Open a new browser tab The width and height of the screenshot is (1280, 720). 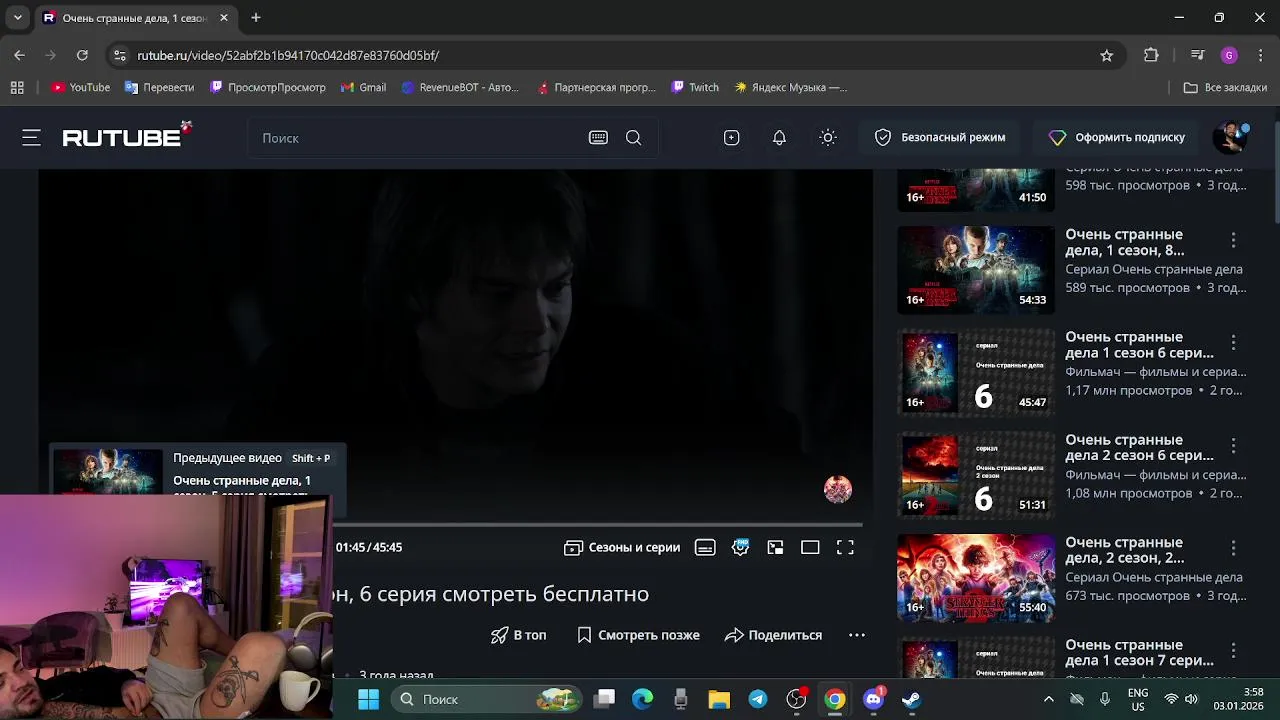(x=256, y=18)
